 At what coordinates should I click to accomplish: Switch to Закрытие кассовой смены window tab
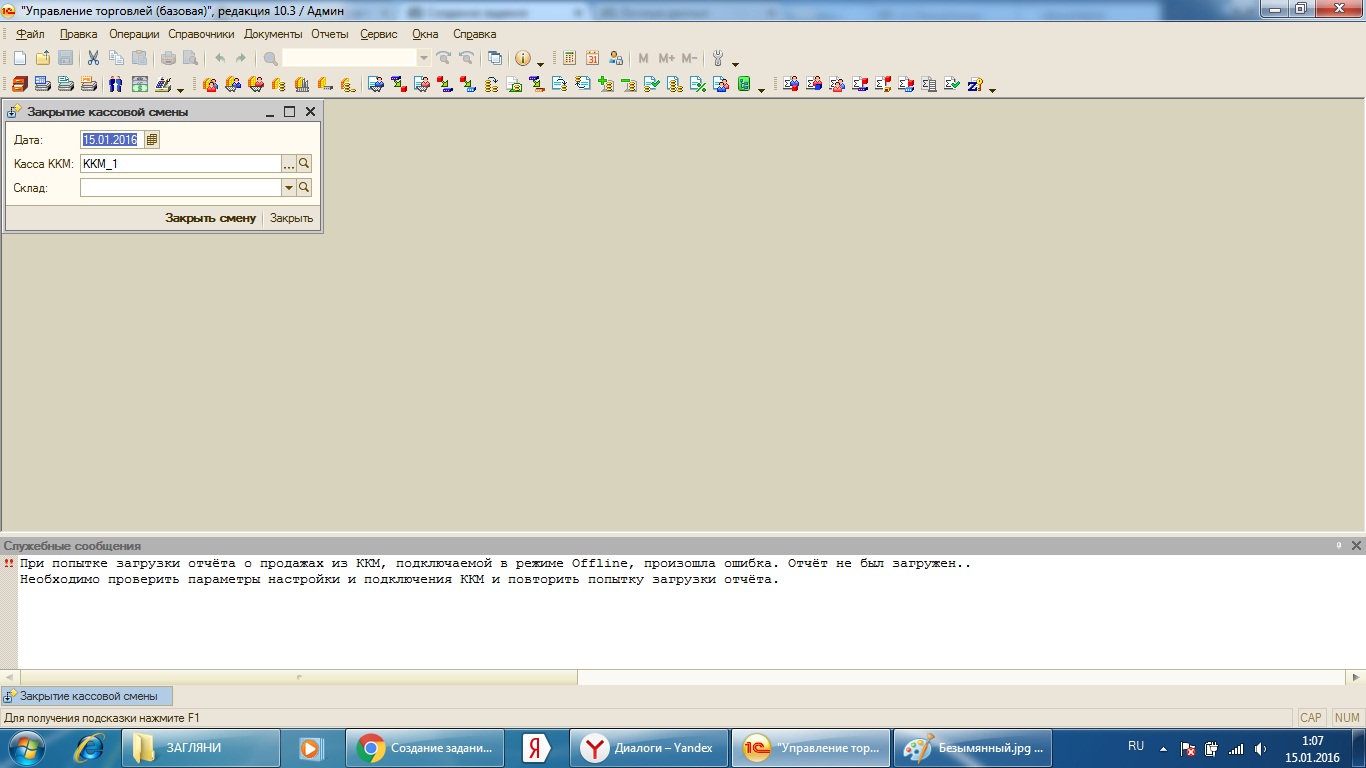coord(87,696)
